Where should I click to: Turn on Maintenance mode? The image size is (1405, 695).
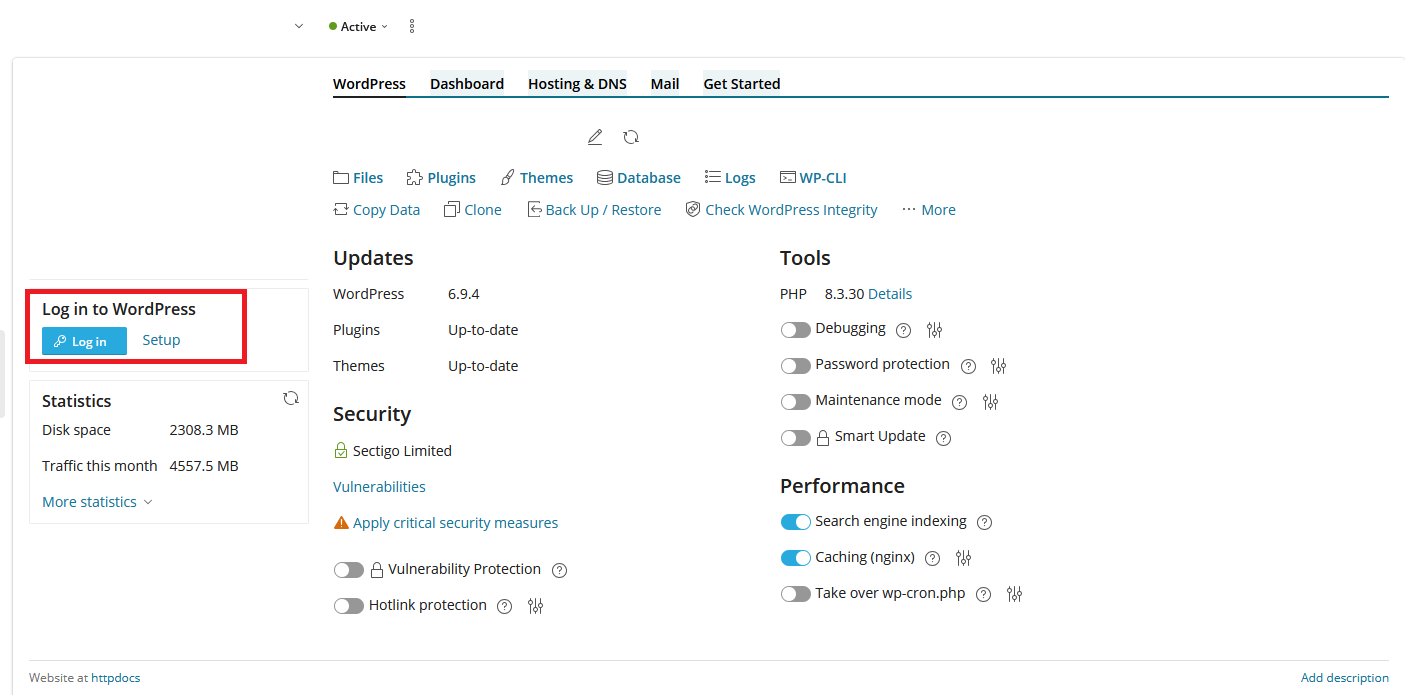pos(795,402)
